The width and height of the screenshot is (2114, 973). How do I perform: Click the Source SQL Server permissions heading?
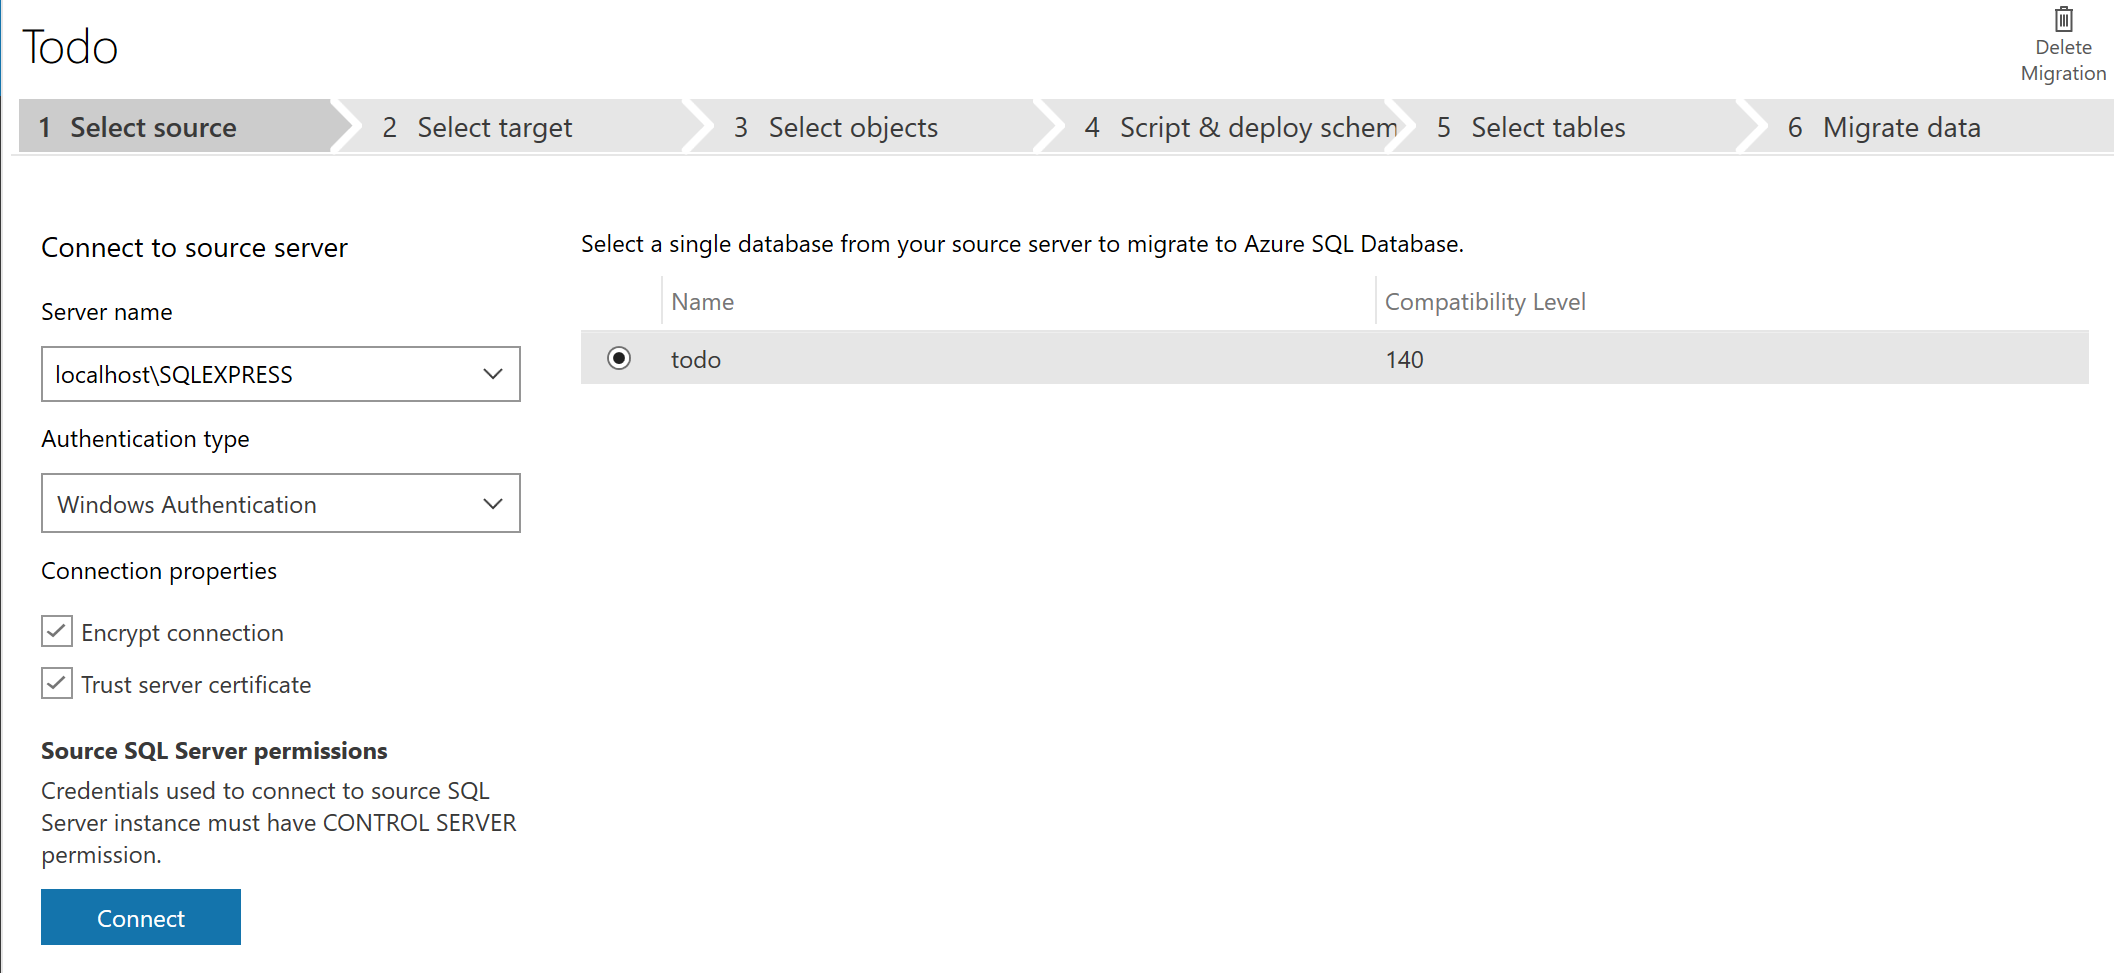pos(214,751)
